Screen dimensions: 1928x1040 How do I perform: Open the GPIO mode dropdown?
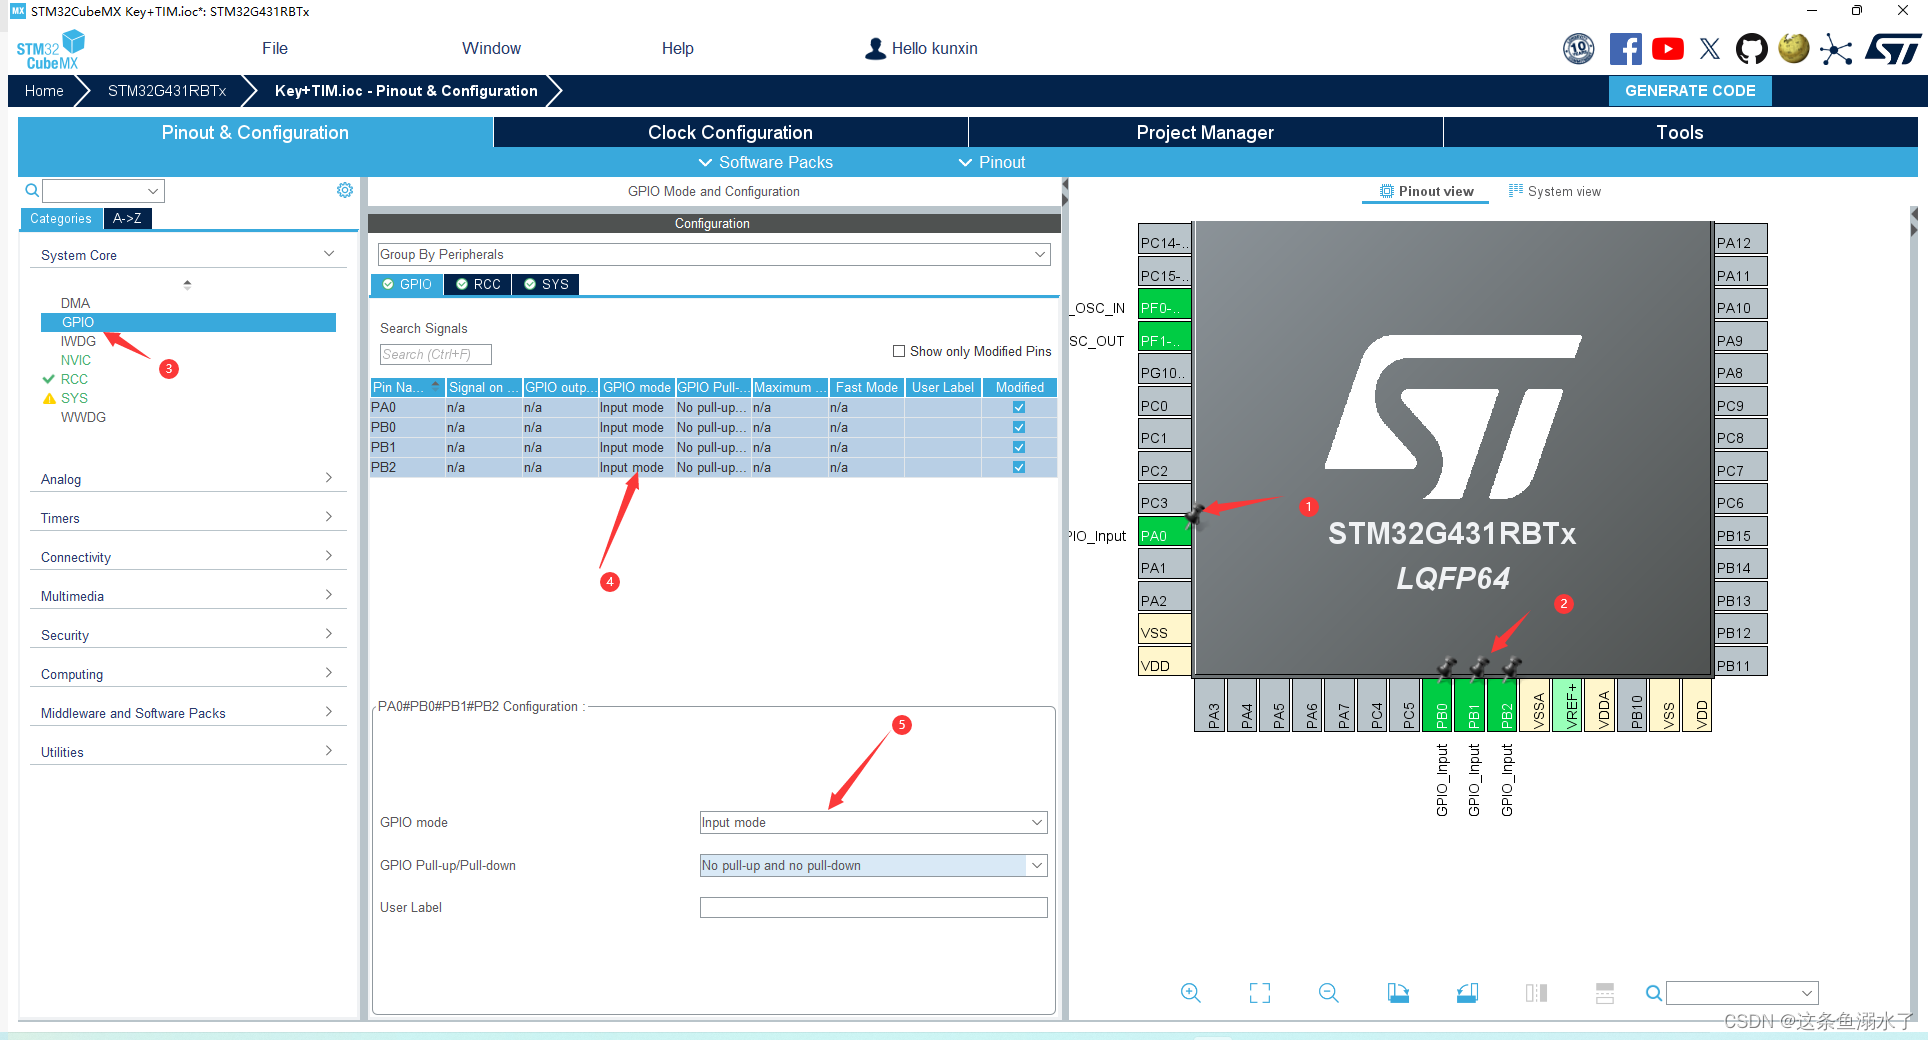click(x=873, y=822)
